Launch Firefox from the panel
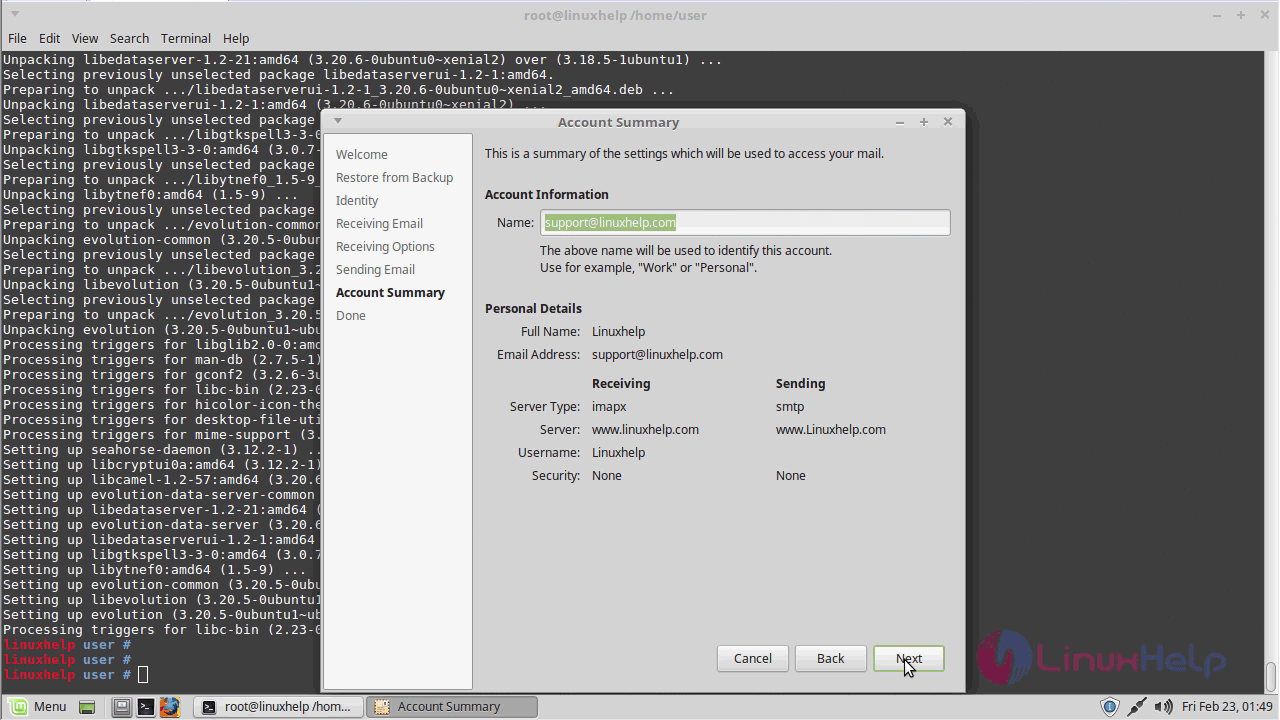Screen dimensions: 1280x720 [x=169, y=707]
